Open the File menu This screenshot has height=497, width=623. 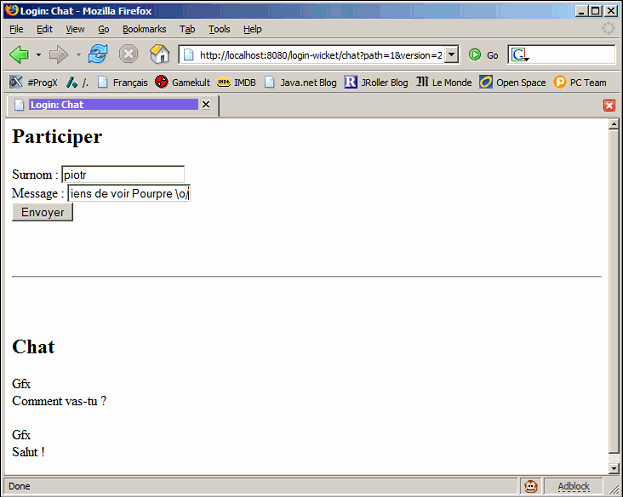[16, 29]
